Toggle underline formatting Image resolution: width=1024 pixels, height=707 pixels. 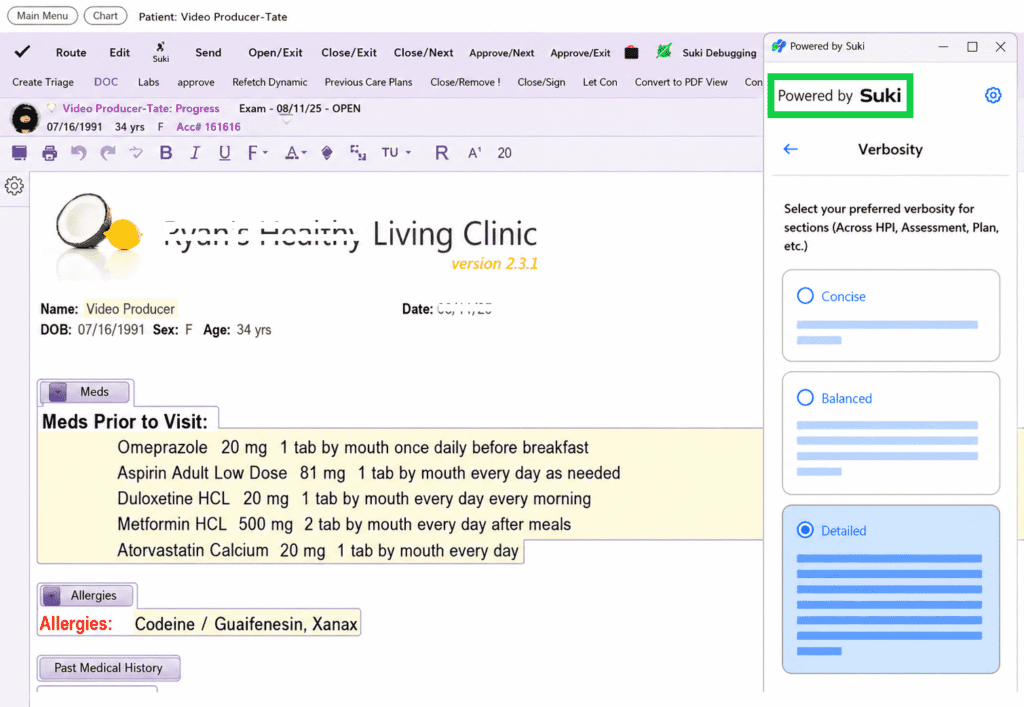(x=224, y=153)
